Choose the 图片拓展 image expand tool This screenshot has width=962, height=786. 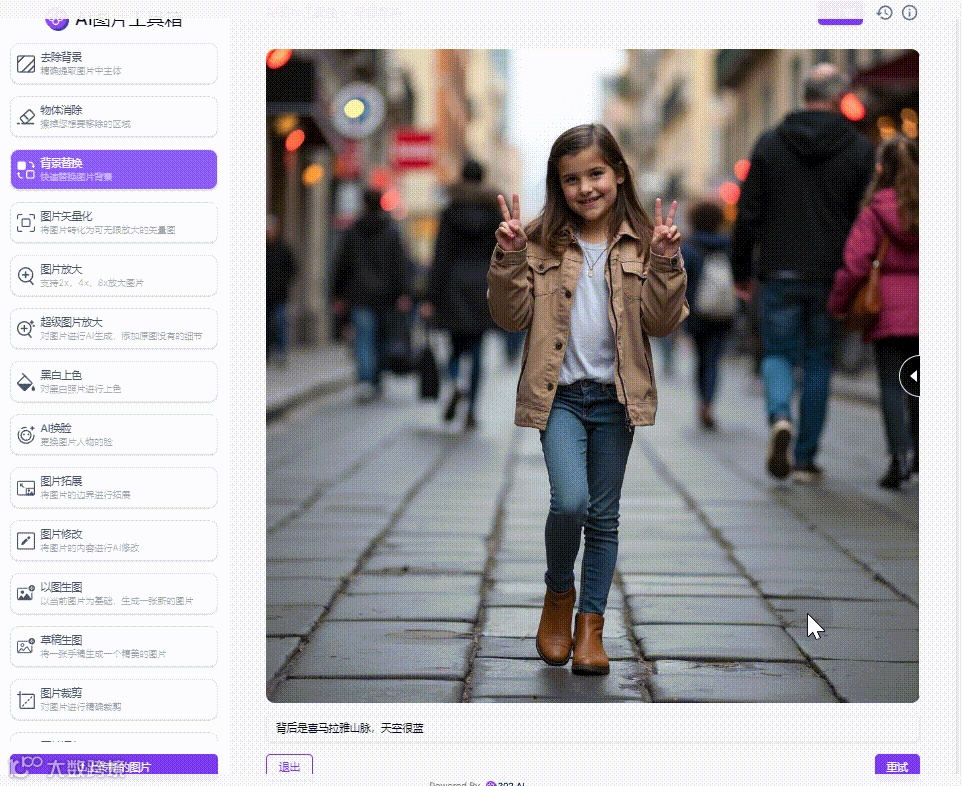pos(114,487)
